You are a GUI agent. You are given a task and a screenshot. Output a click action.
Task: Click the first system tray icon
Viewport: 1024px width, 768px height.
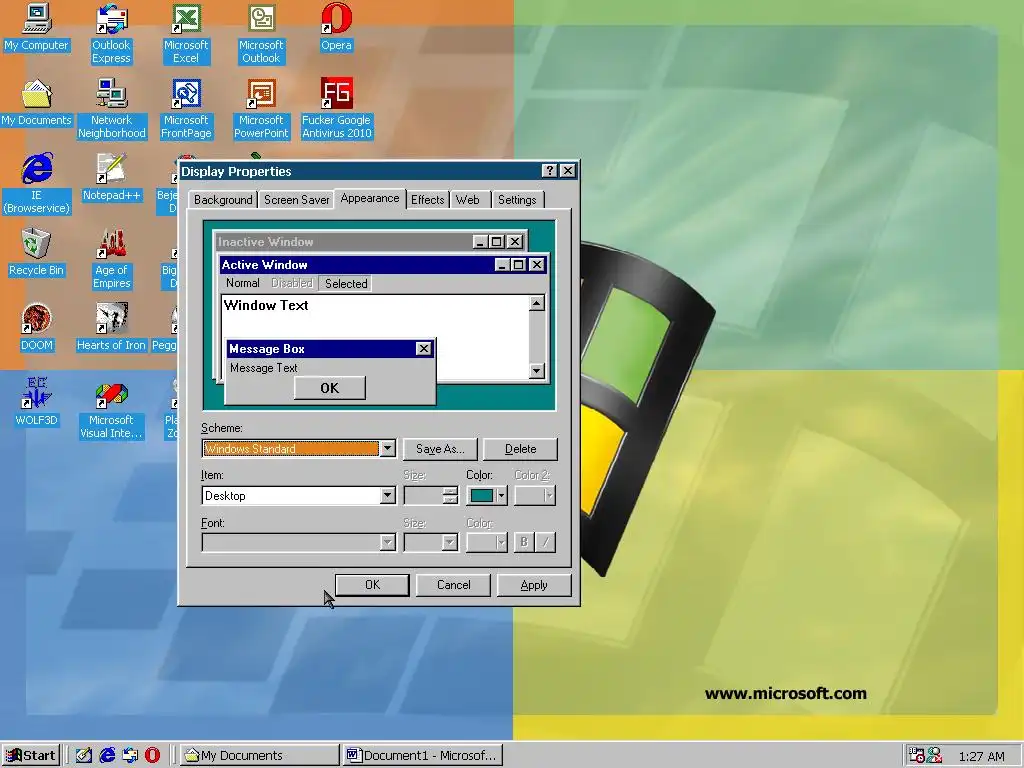(x=917, y=756)
